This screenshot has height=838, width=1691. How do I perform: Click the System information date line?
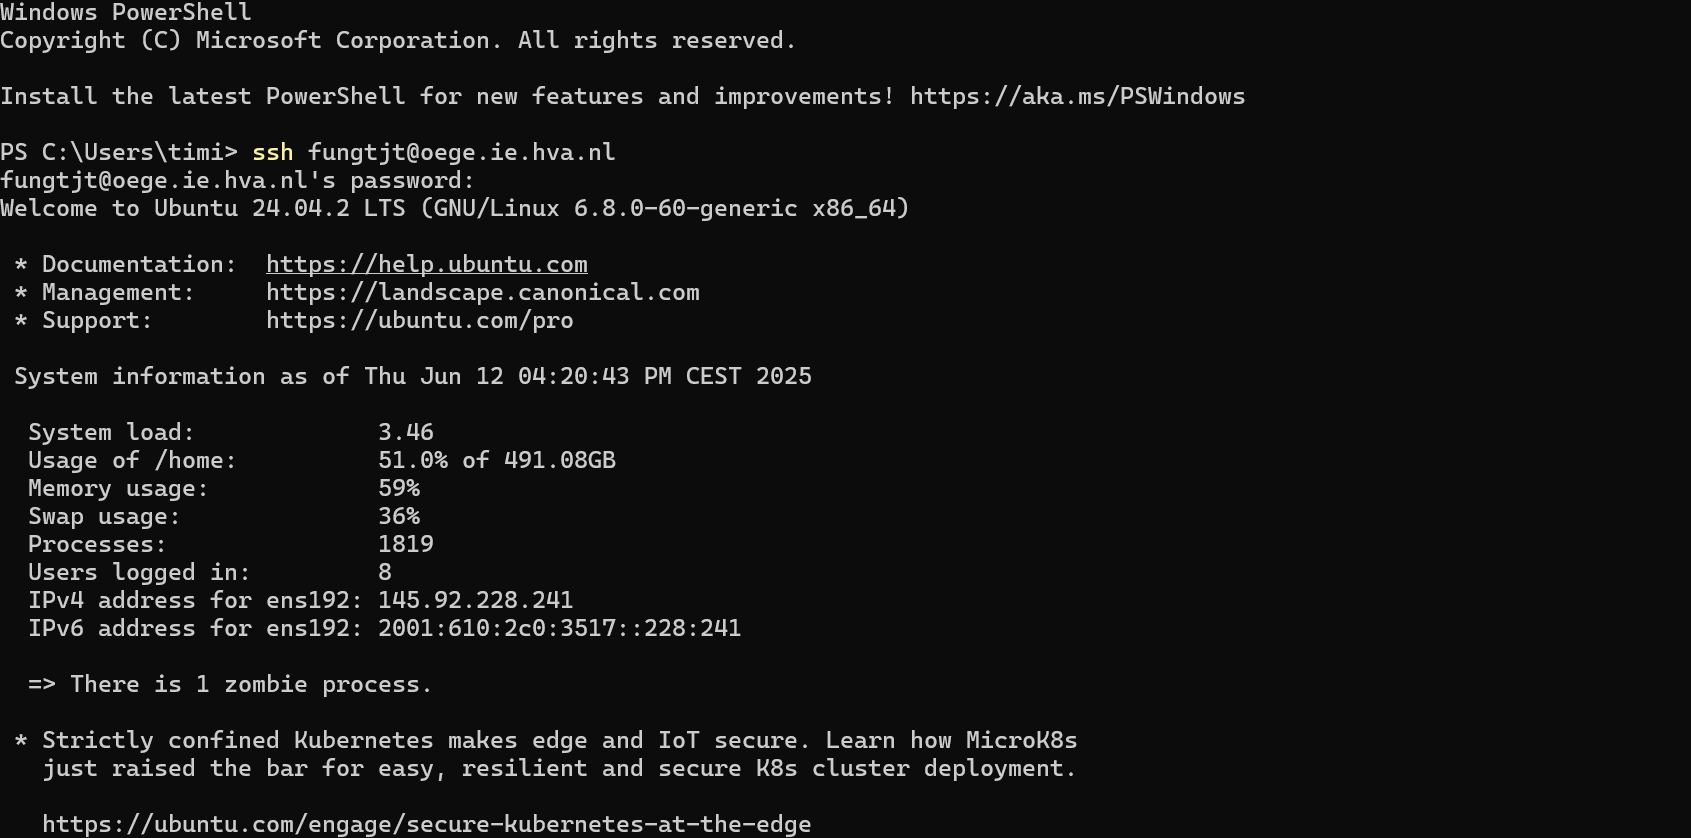pos(412,377)
